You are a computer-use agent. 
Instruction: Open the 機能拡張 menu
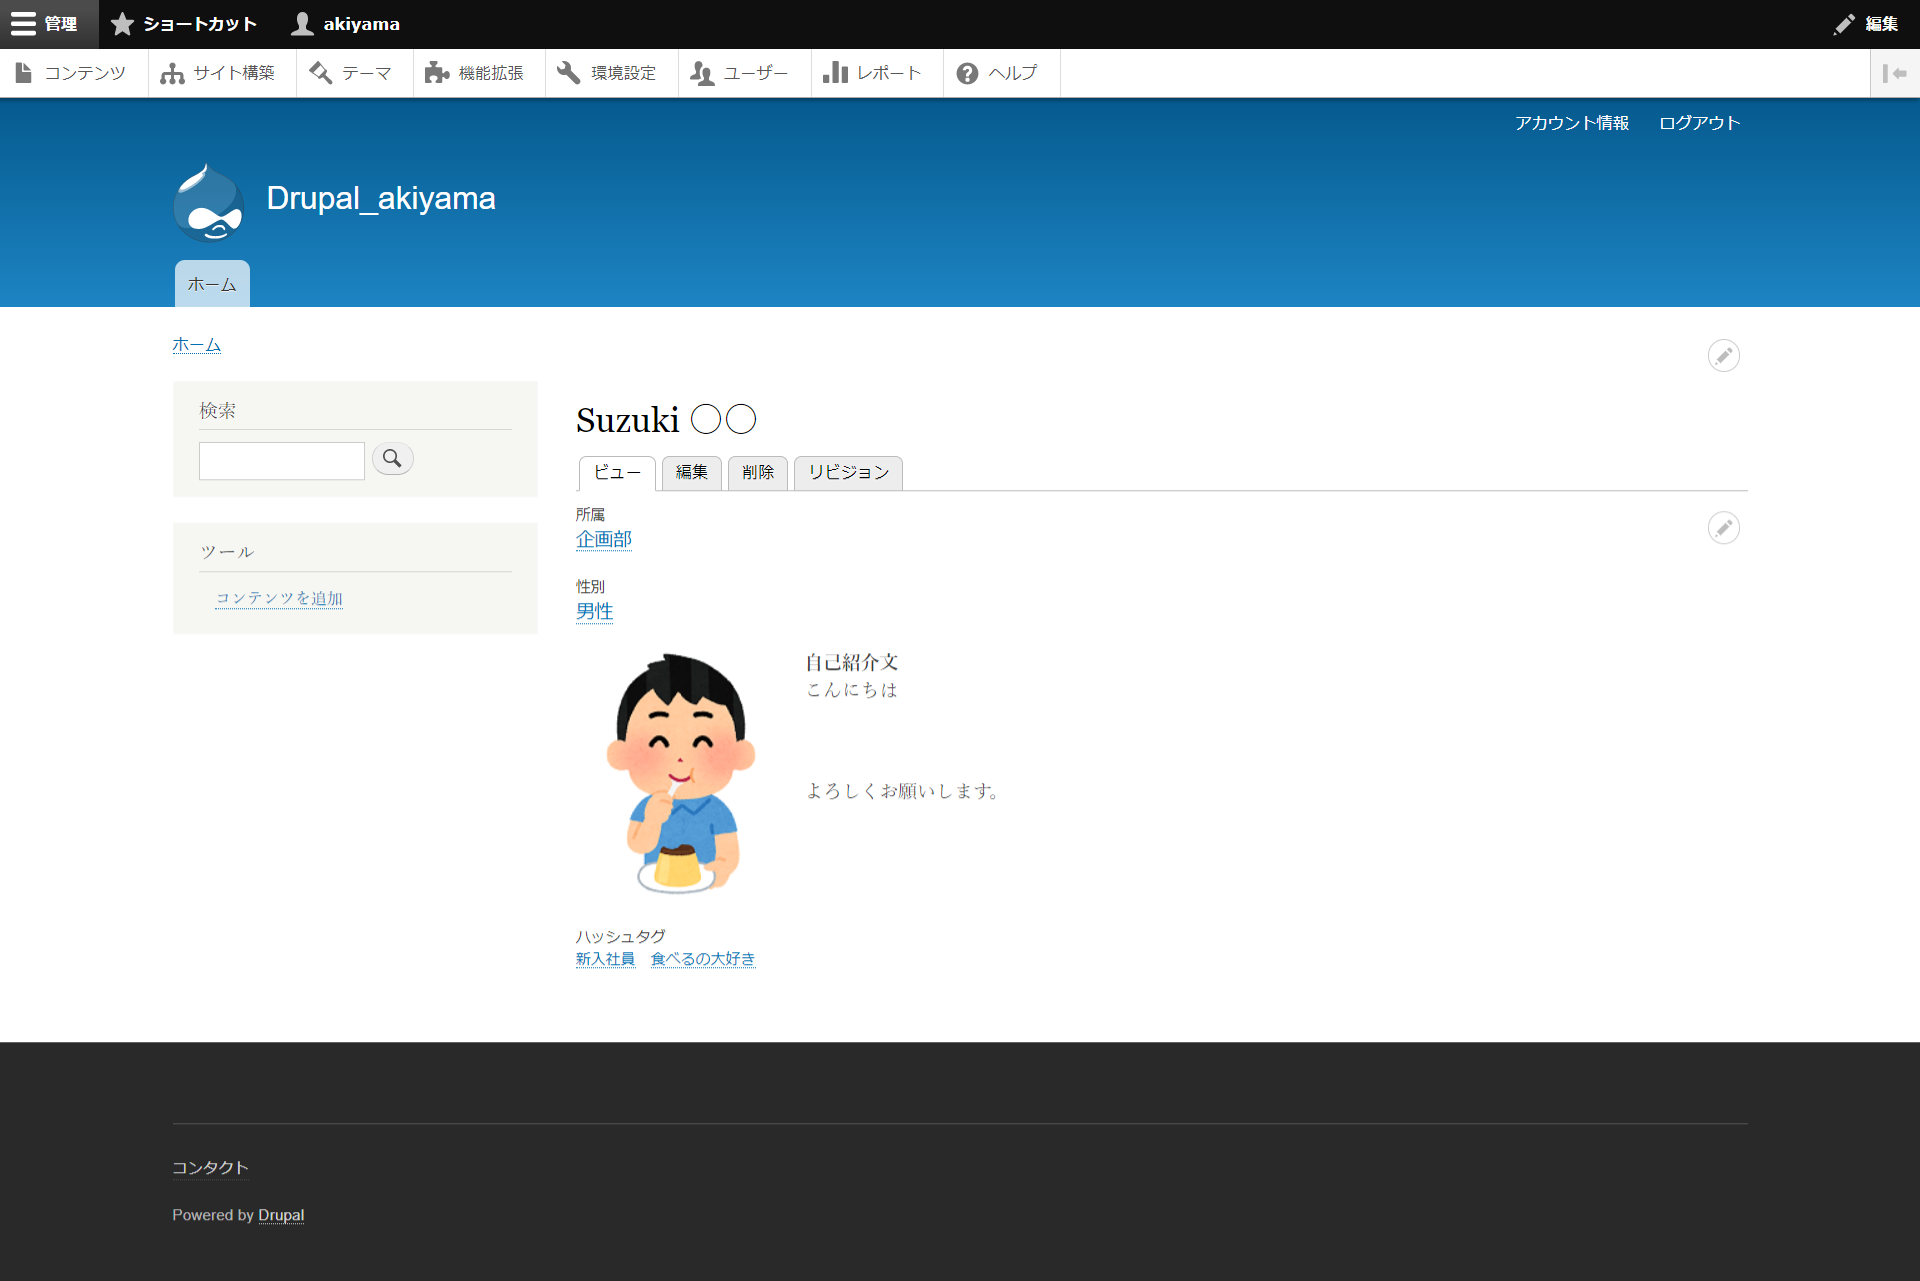point(477,73)
